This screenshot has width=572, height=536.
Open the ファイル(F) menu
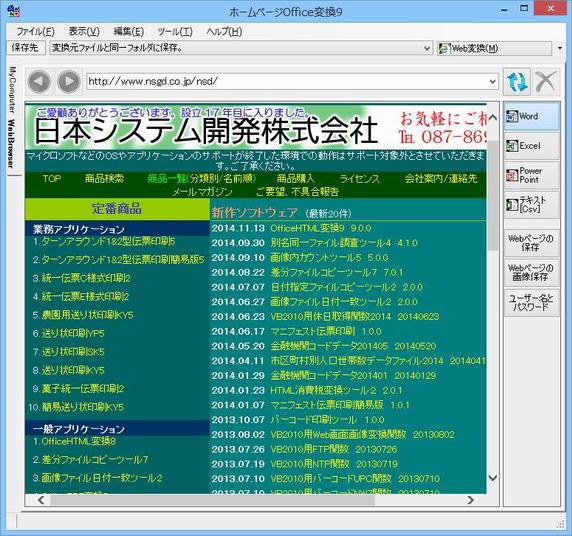pos(35,32)
